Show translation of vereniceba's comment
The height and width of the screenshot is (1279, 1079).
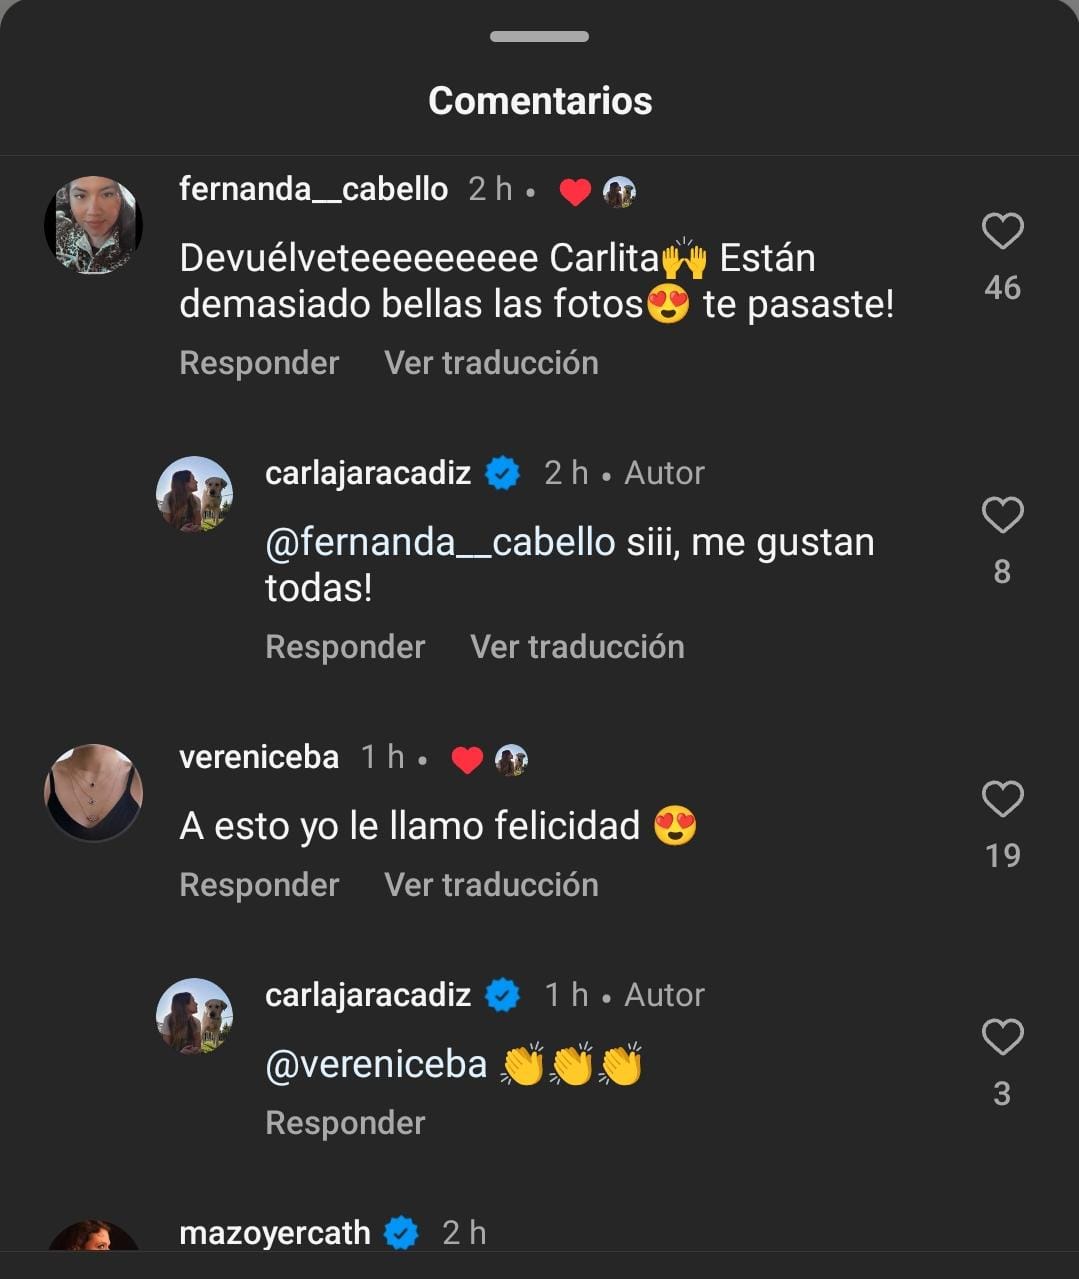pos(491,885)
